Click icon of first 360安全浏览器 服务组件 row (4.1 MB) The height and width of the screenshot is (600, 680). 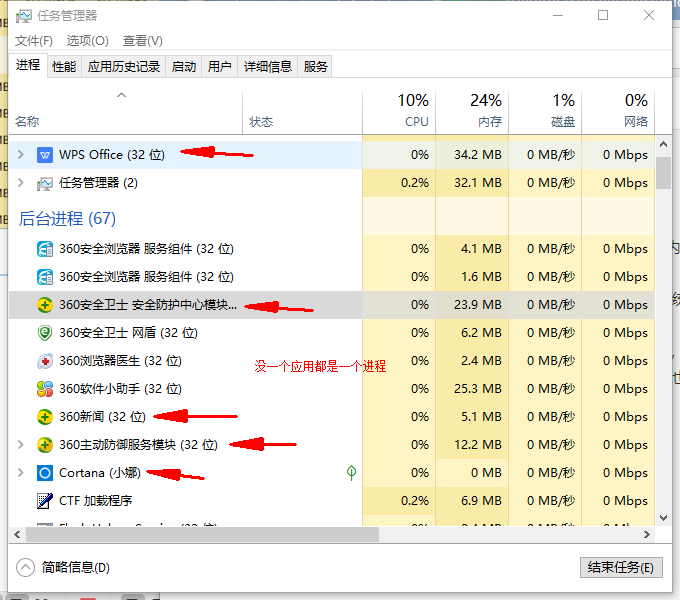(45, 249)
